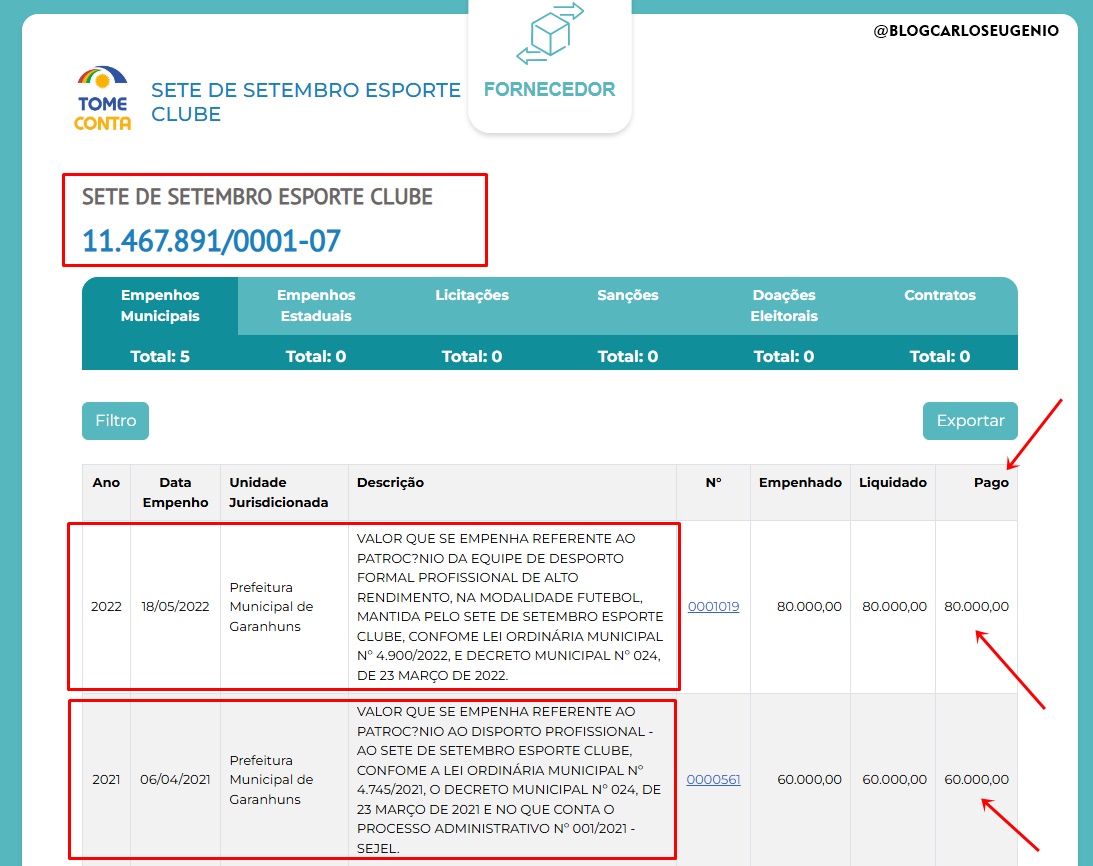The image size is (1093, 866).
Task: Click the Filtro button
Action: (116, 420)
